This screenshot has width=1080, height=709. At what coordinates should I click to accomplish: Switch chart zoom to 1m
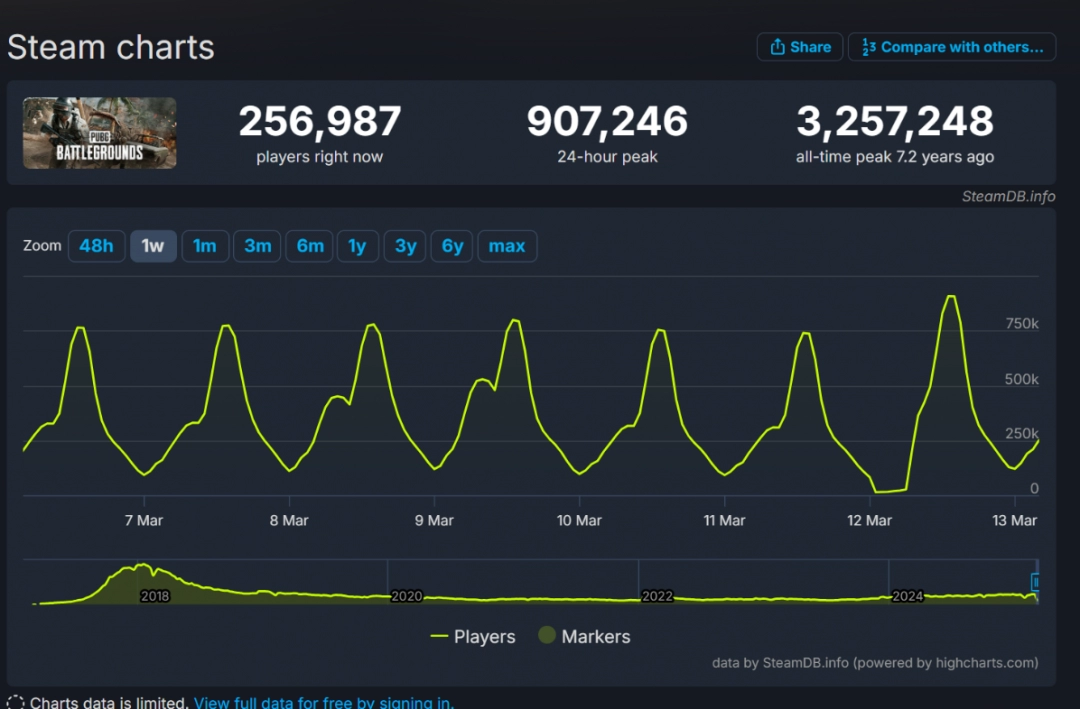point(205,246)
